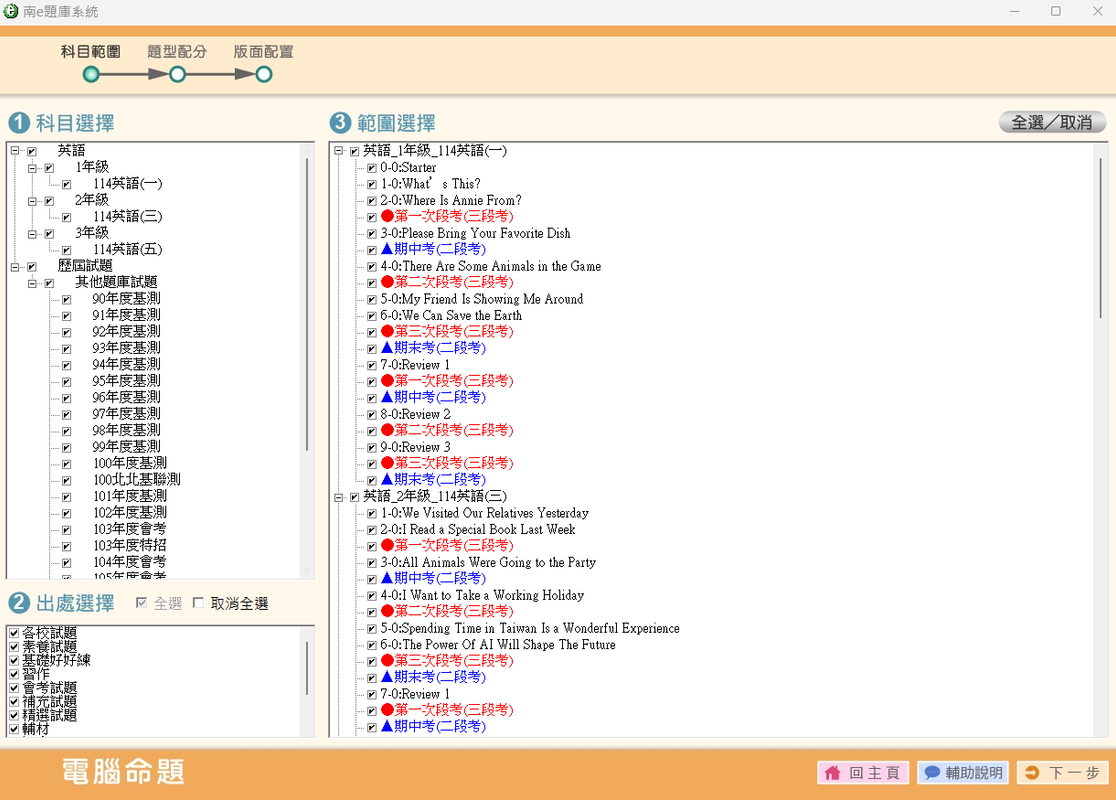Collapse 英語_1年級_114英語(一) range node
This screenshot has height=800, width=1116.
[x=339, y=151]
